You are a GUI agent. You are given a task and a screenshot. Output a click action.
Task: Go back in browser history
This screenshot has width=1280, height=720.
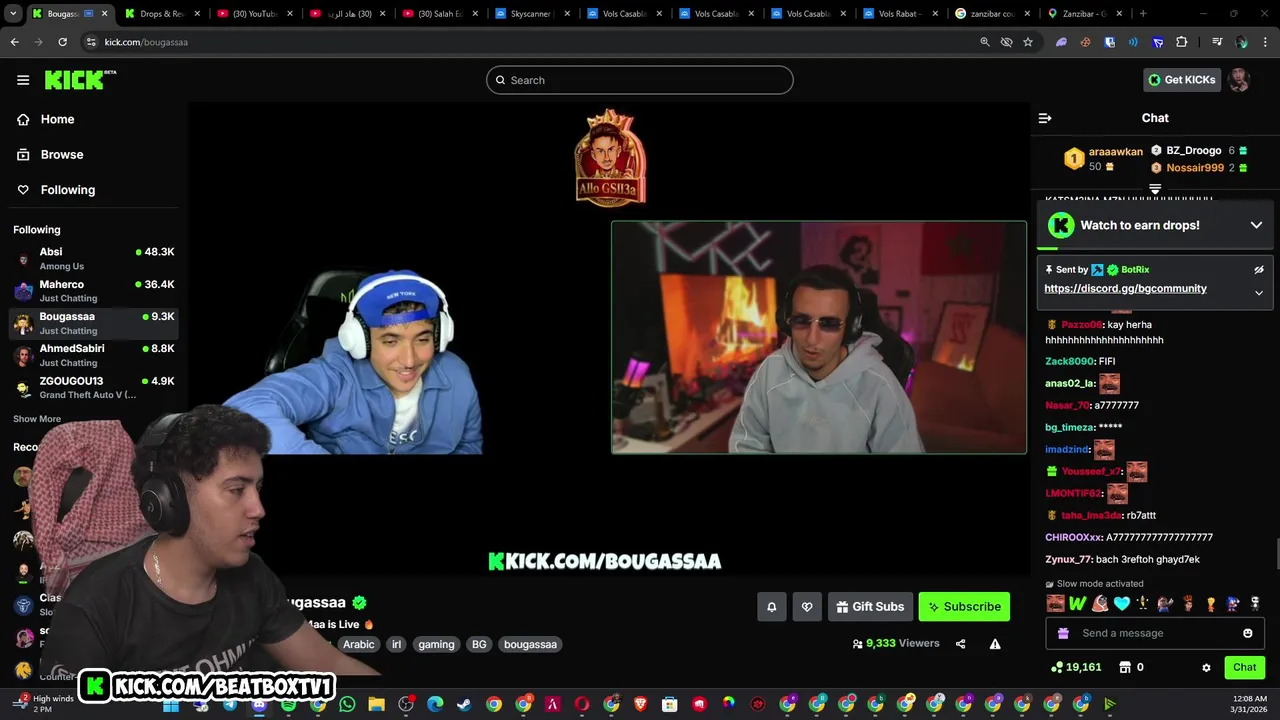point(14,42)
